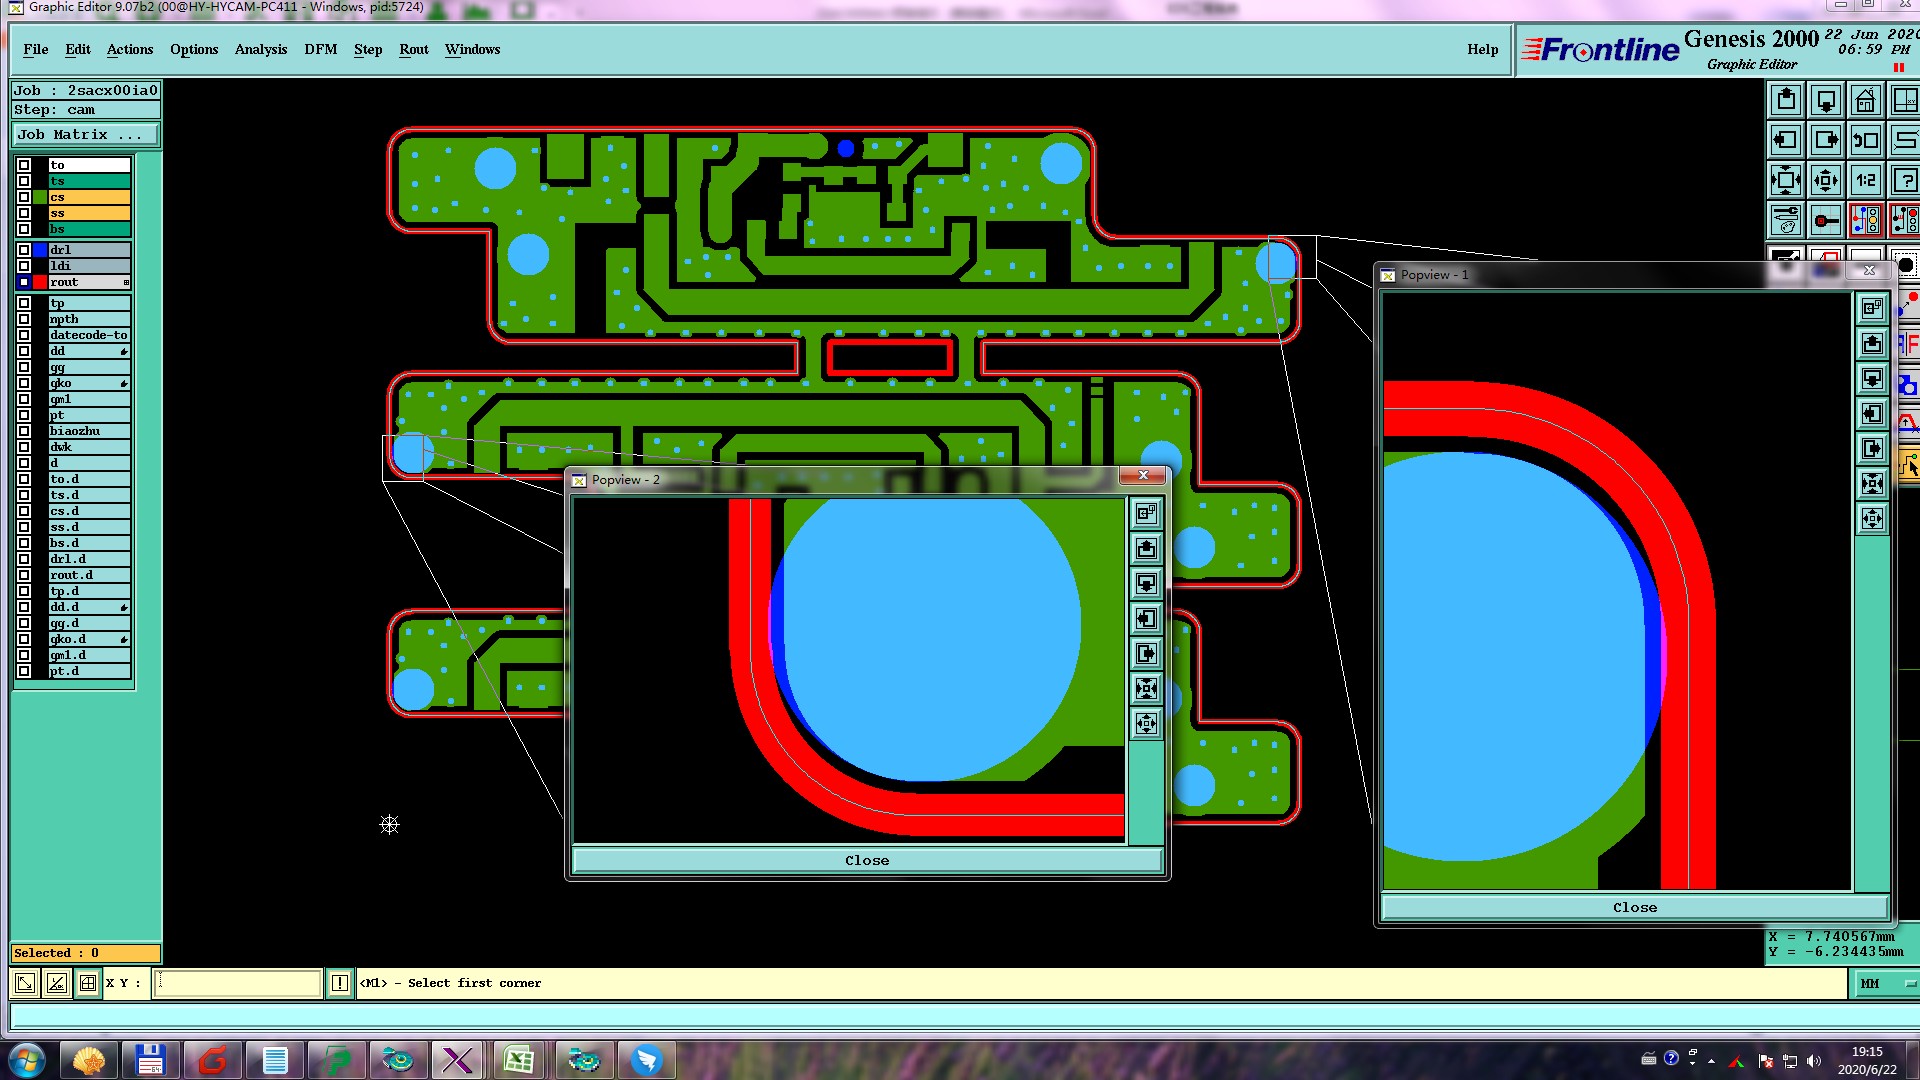This screenshot has height=1080, width=1920.
Task: Open the tools wrench and palette icon
Action: [1785, 220]
